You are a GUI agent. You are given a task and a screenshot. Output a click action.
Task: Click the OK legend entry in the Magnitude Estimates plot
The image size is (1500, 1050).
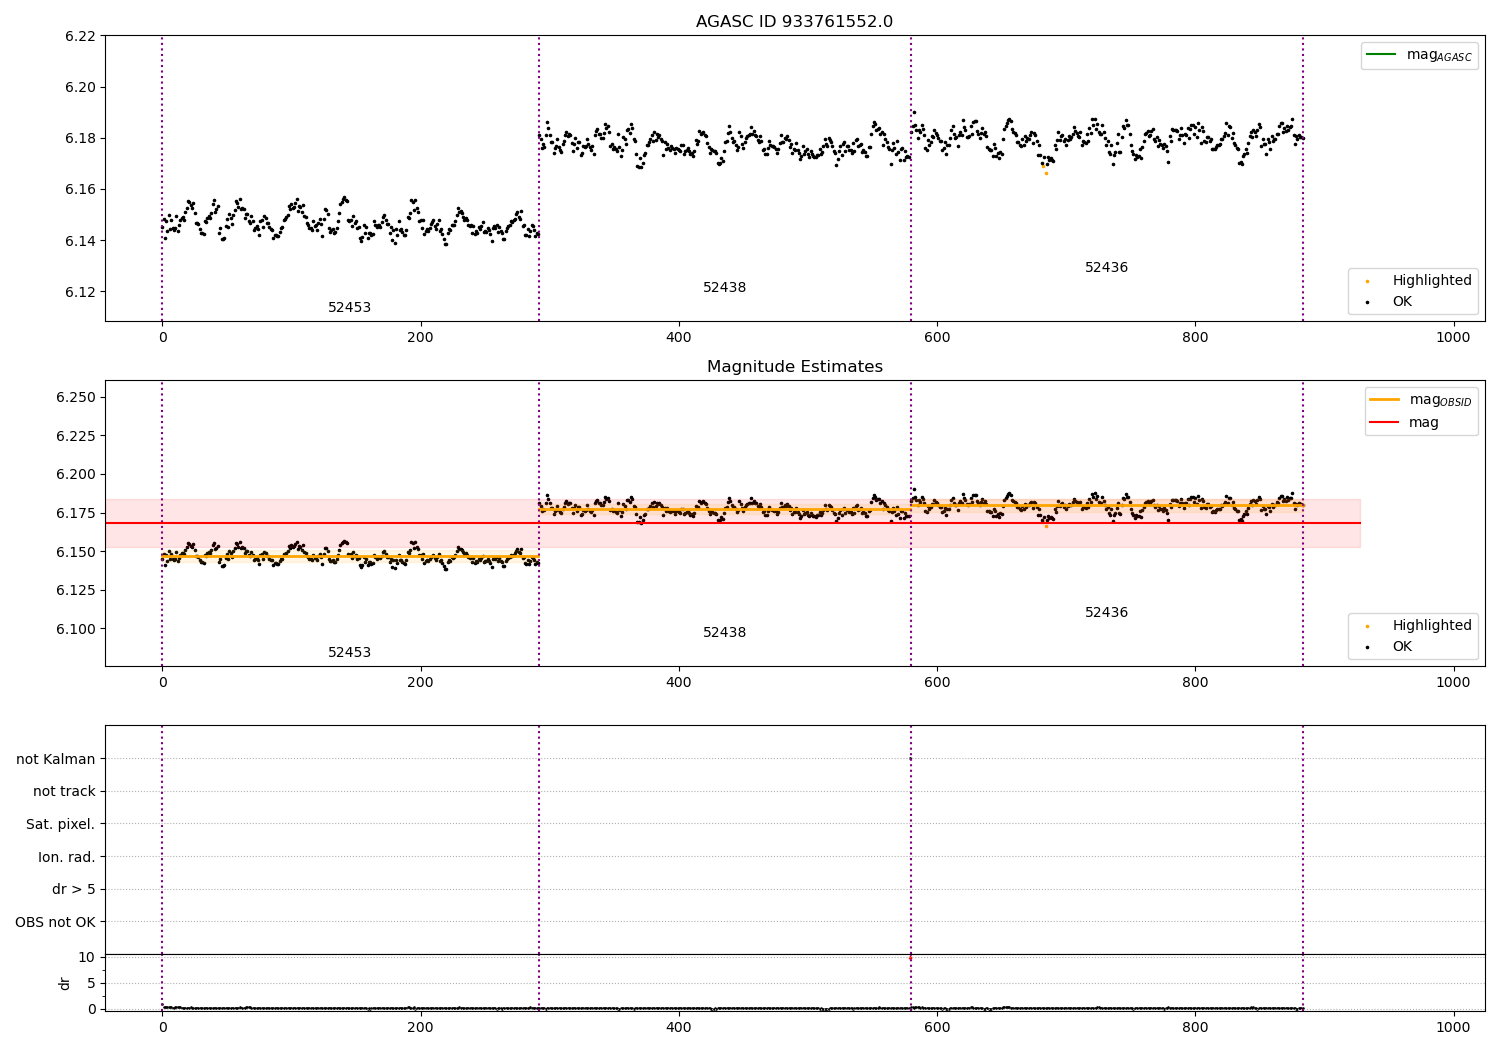point(1390,647)
